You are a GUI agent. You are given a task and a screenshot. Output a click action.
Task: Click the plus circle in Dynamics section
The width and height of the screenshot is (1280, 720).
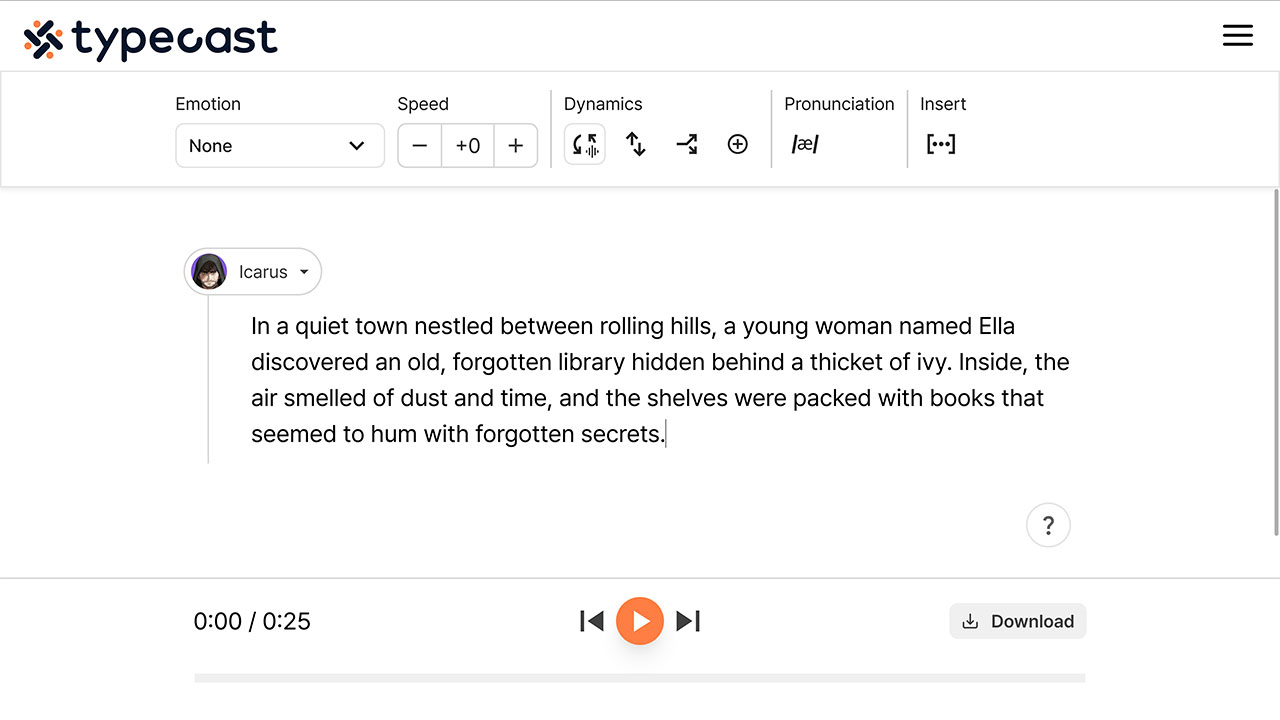(x=737, y=144)
